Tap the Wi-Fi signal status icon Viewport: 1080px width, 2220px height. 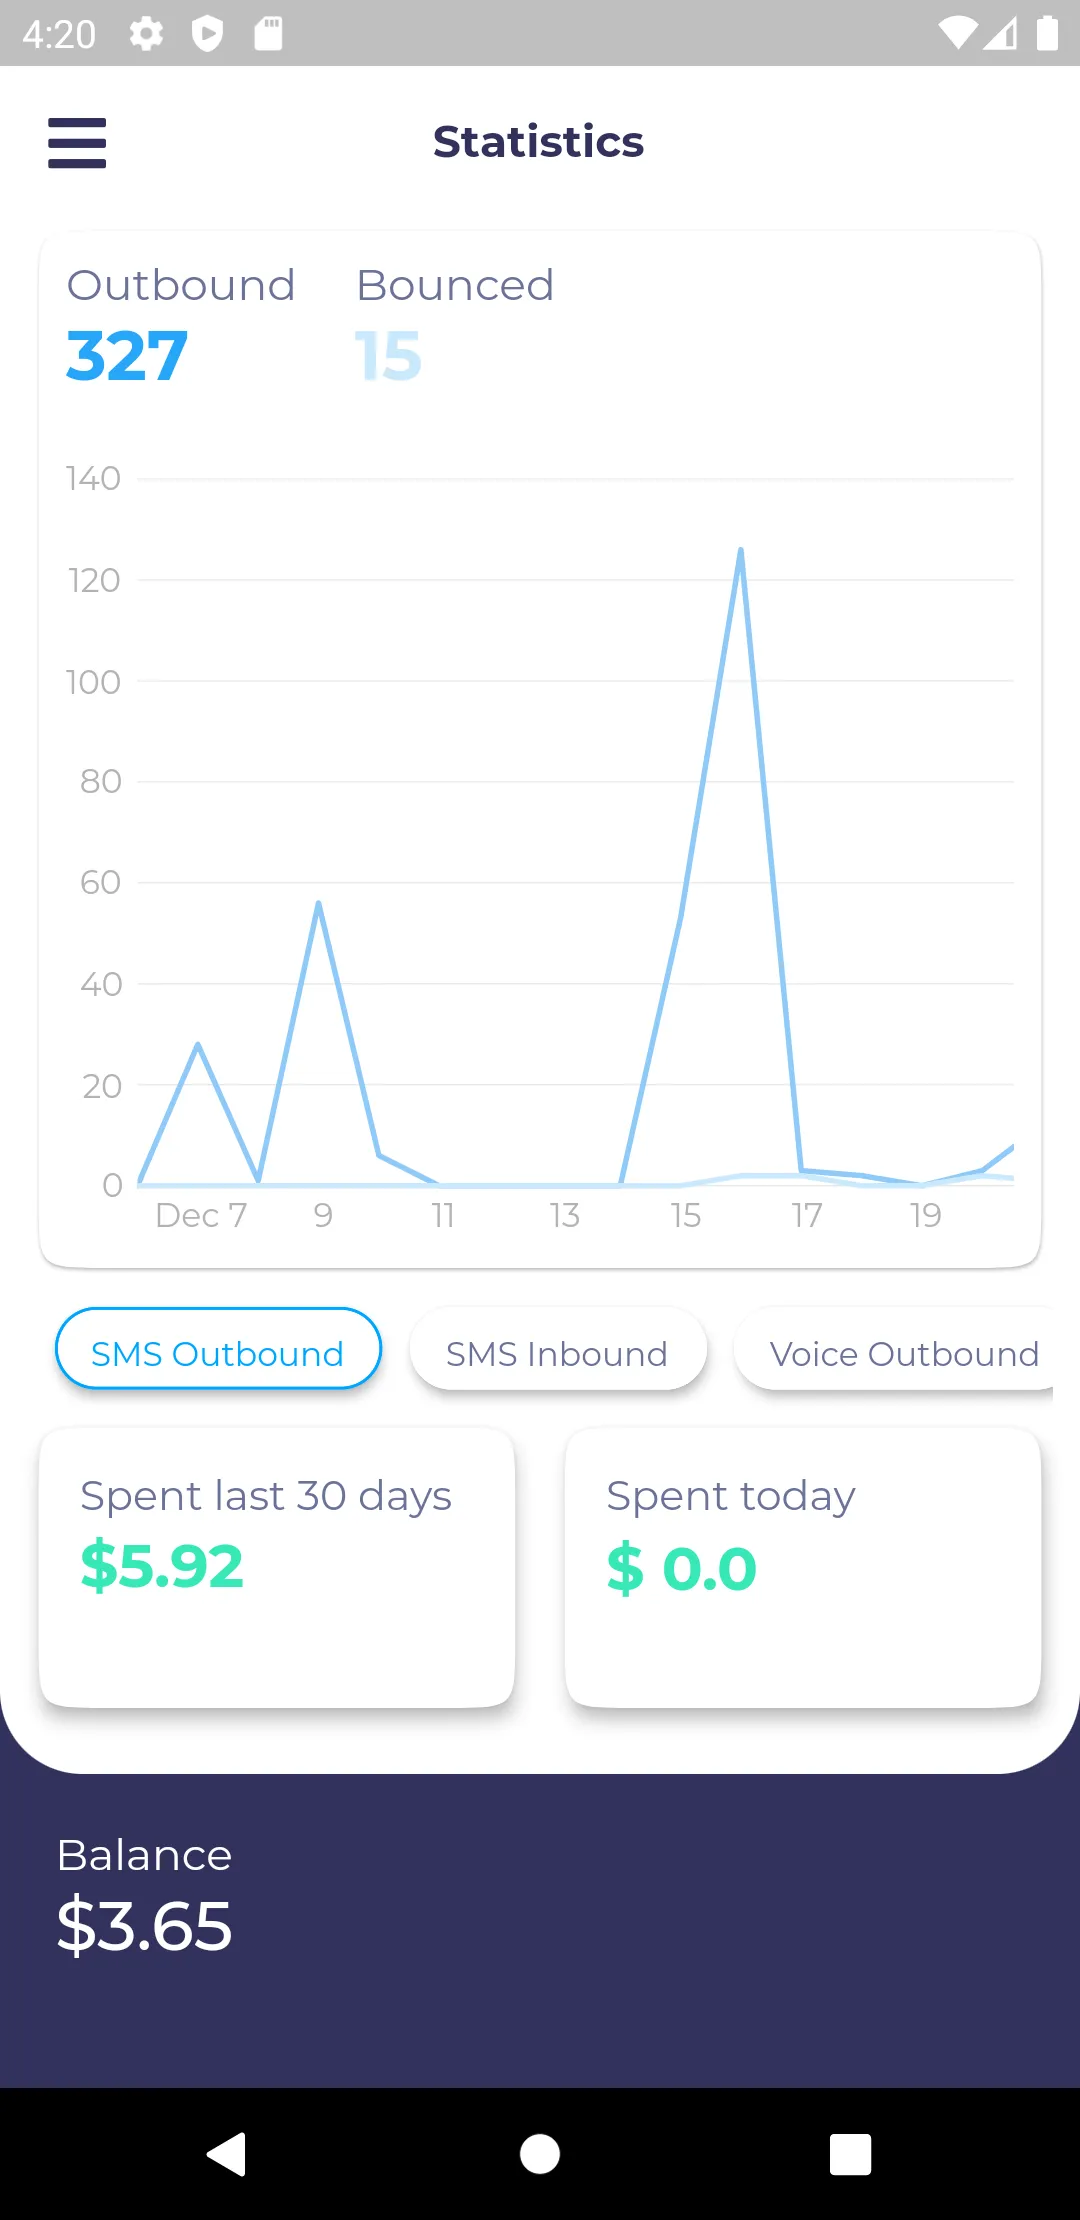click(x=958, y=33)
